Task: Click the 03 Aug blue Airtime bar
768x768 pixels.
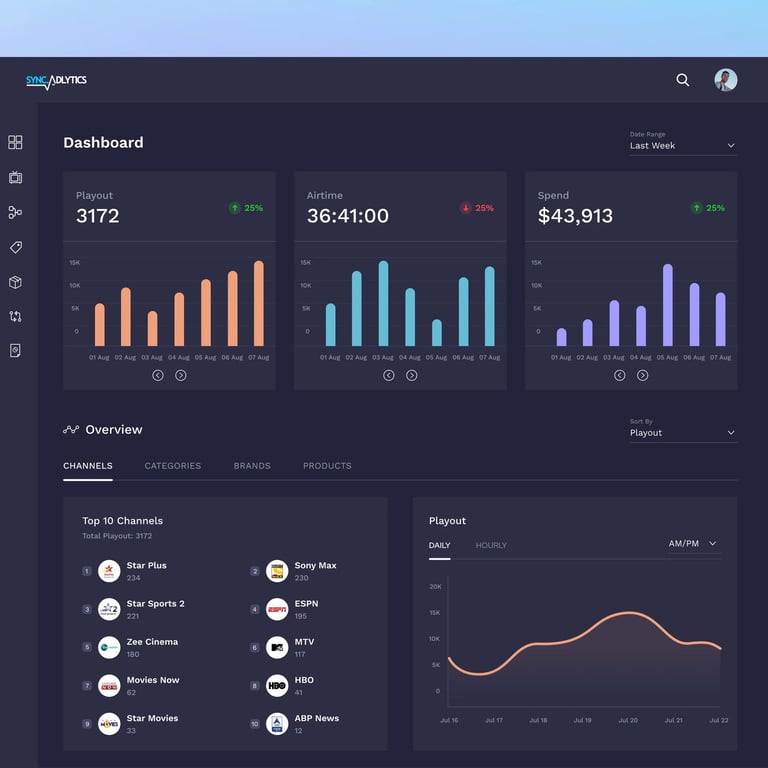Action: click(384, 303)
